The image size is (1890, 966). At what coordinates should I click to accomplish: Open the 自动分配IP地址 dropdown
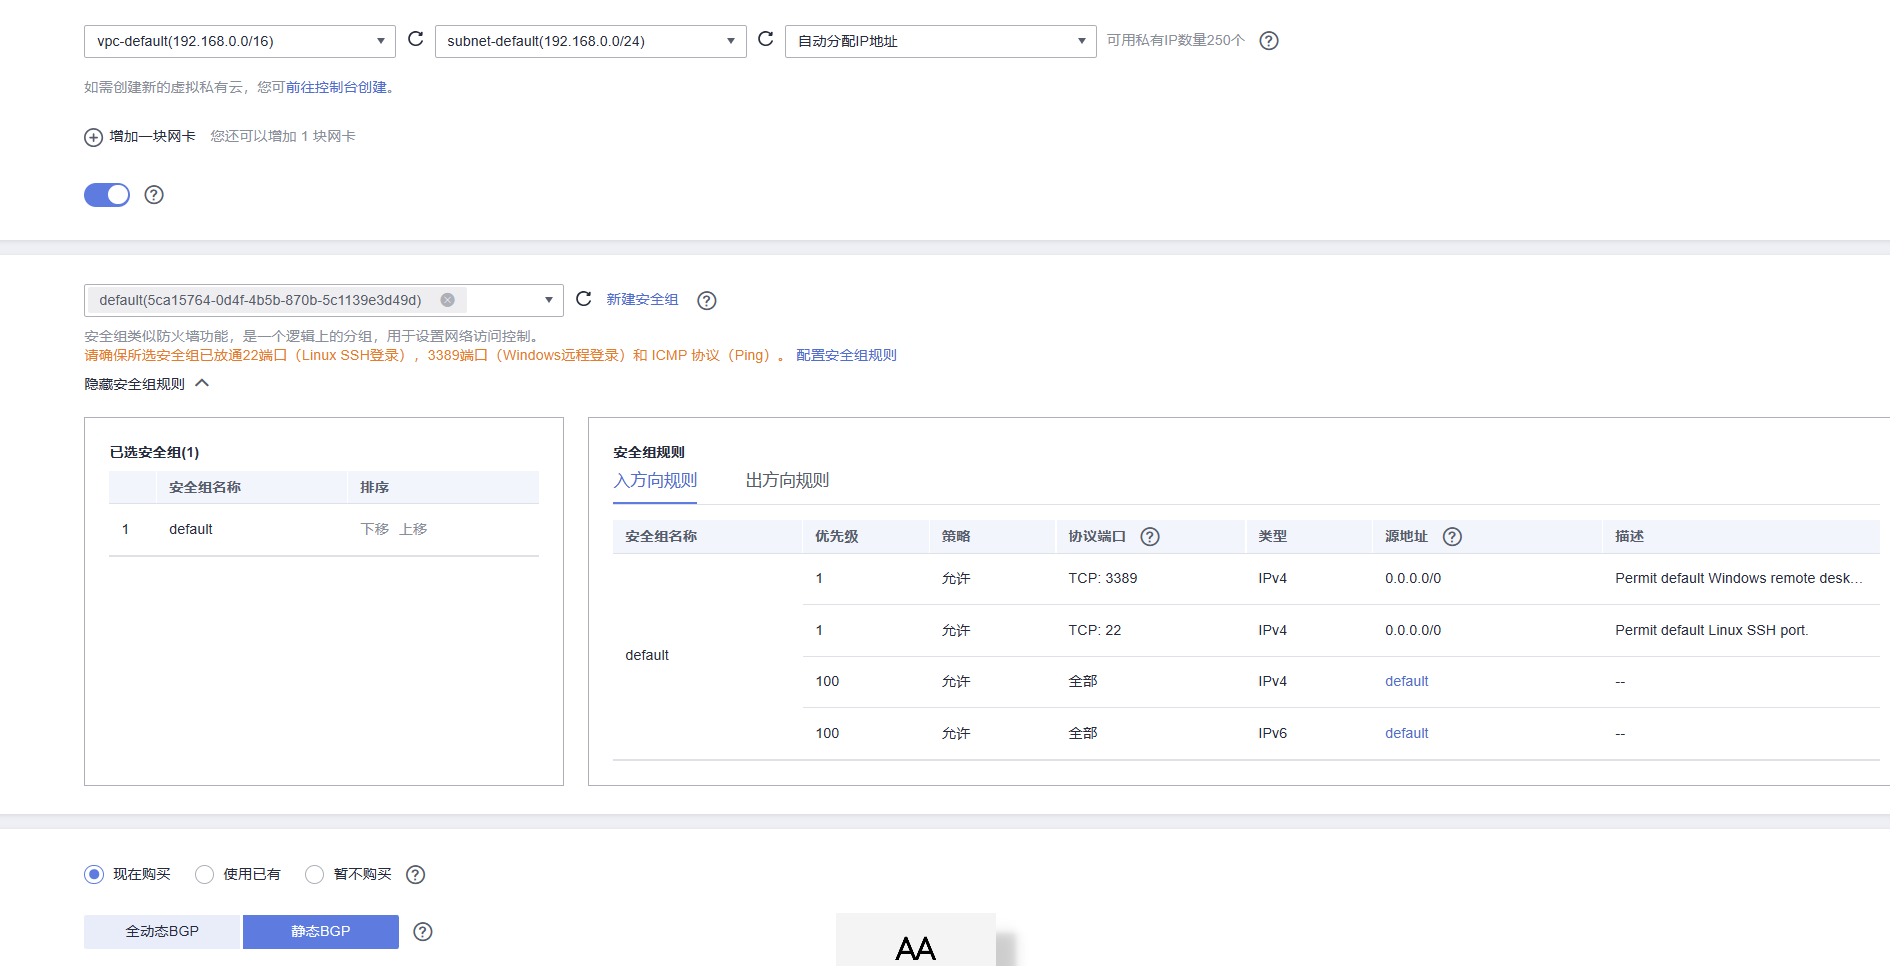click(941, 41)
